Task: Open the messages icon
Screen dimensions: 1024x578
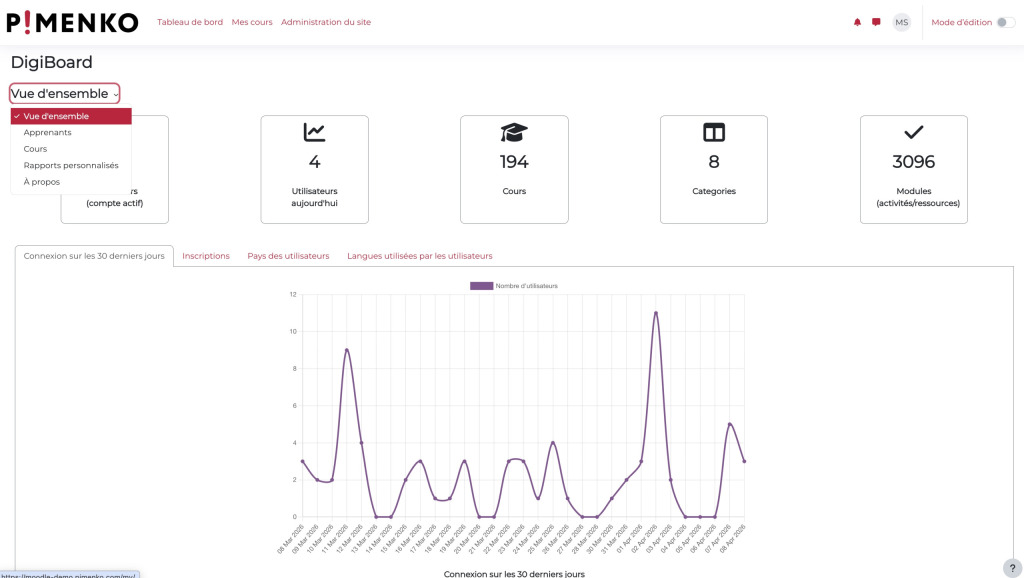Action: (877, 21)
